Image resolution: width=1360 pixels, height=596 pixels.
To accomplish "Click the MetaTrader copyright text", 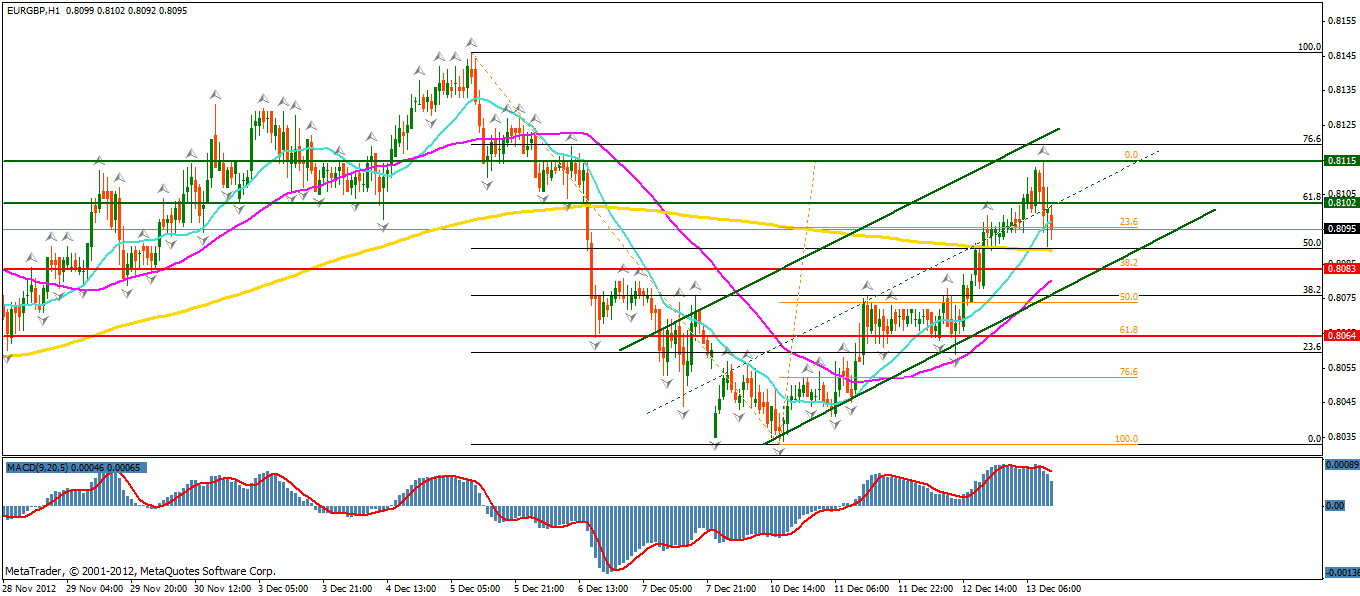I will [140, 571].
